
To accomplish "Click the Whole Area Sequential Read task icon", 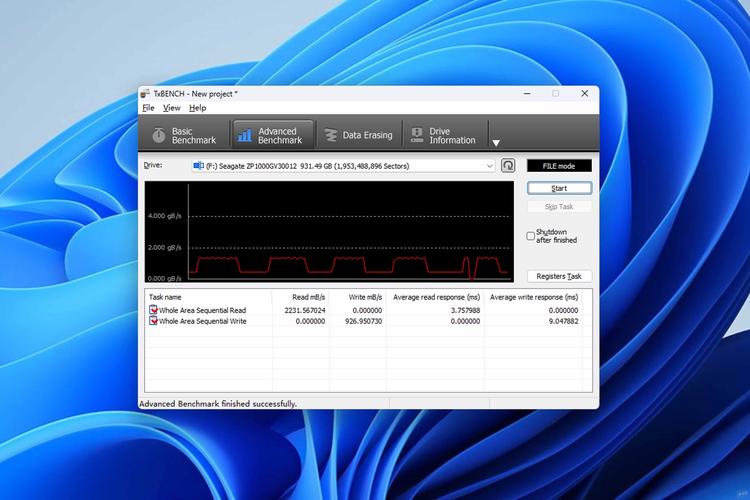I will [x=153, y=310].
